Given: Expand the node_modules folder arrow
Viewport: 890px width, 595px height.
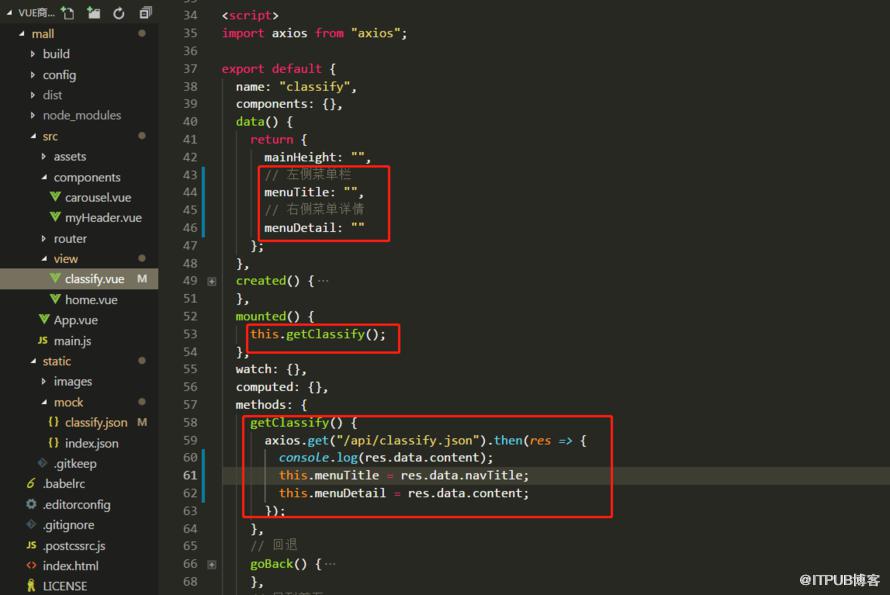Looking at the screenshot, I should [x=32, y=115].
